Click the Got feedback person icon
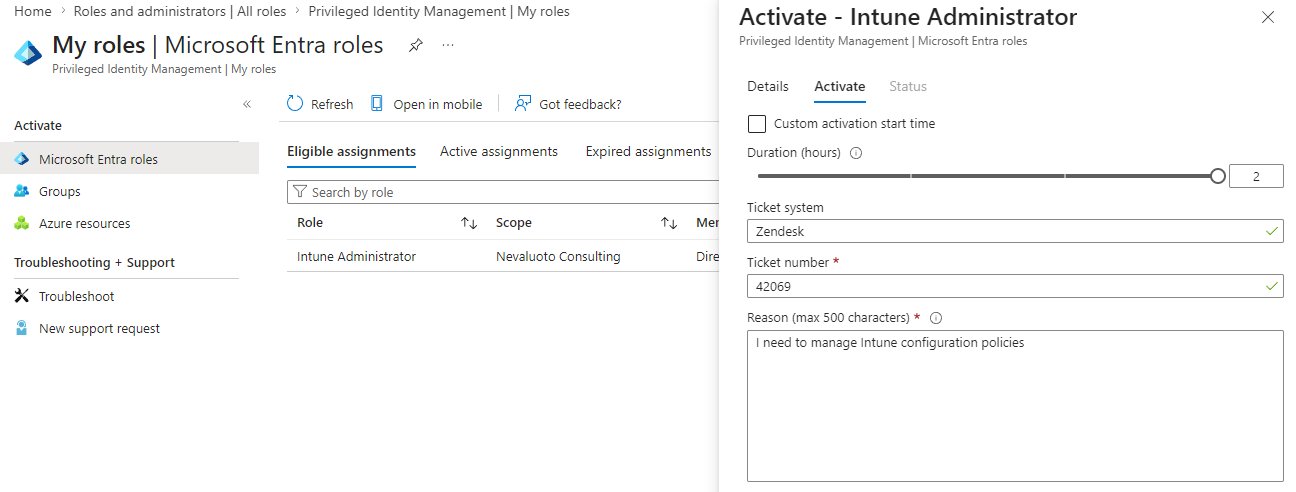This screenshot has width=1296, height=492. click(x=523, y=104)
